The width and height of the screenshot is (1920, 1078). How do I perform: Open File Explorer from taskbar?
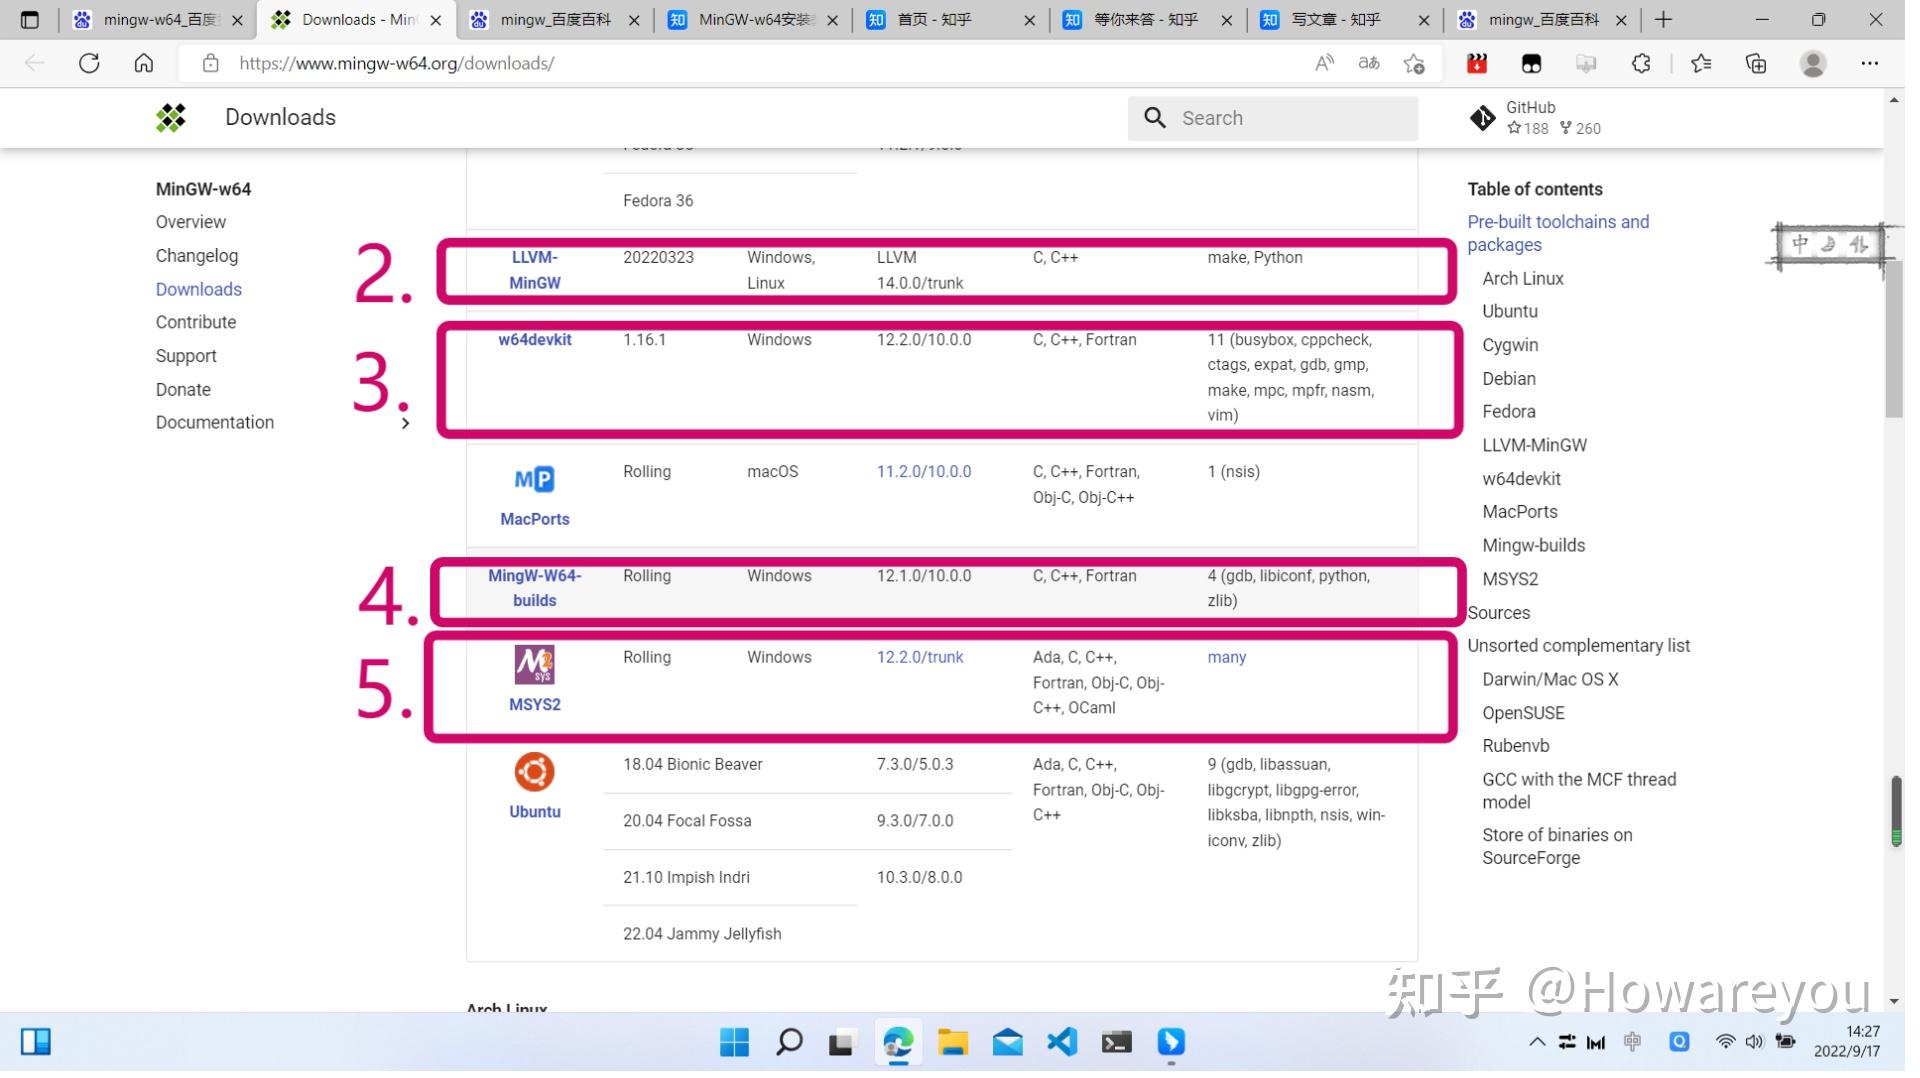952,1042
